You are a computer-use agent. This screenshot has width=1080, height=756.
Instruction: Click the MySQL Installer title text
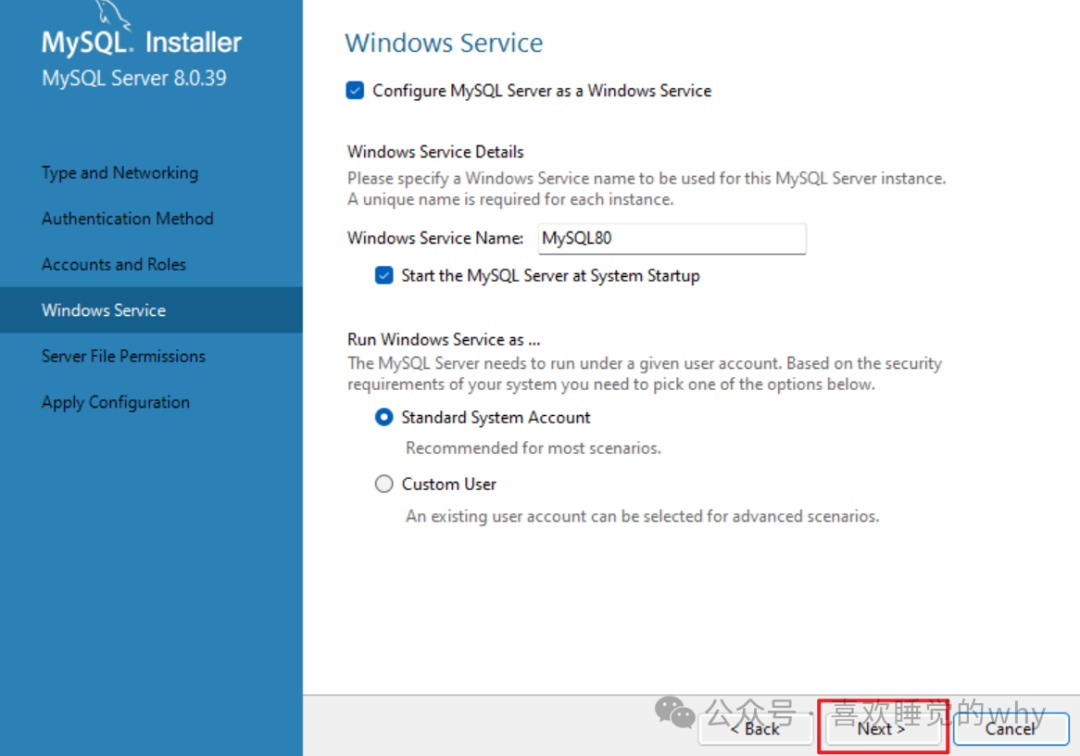pos(141,43)
